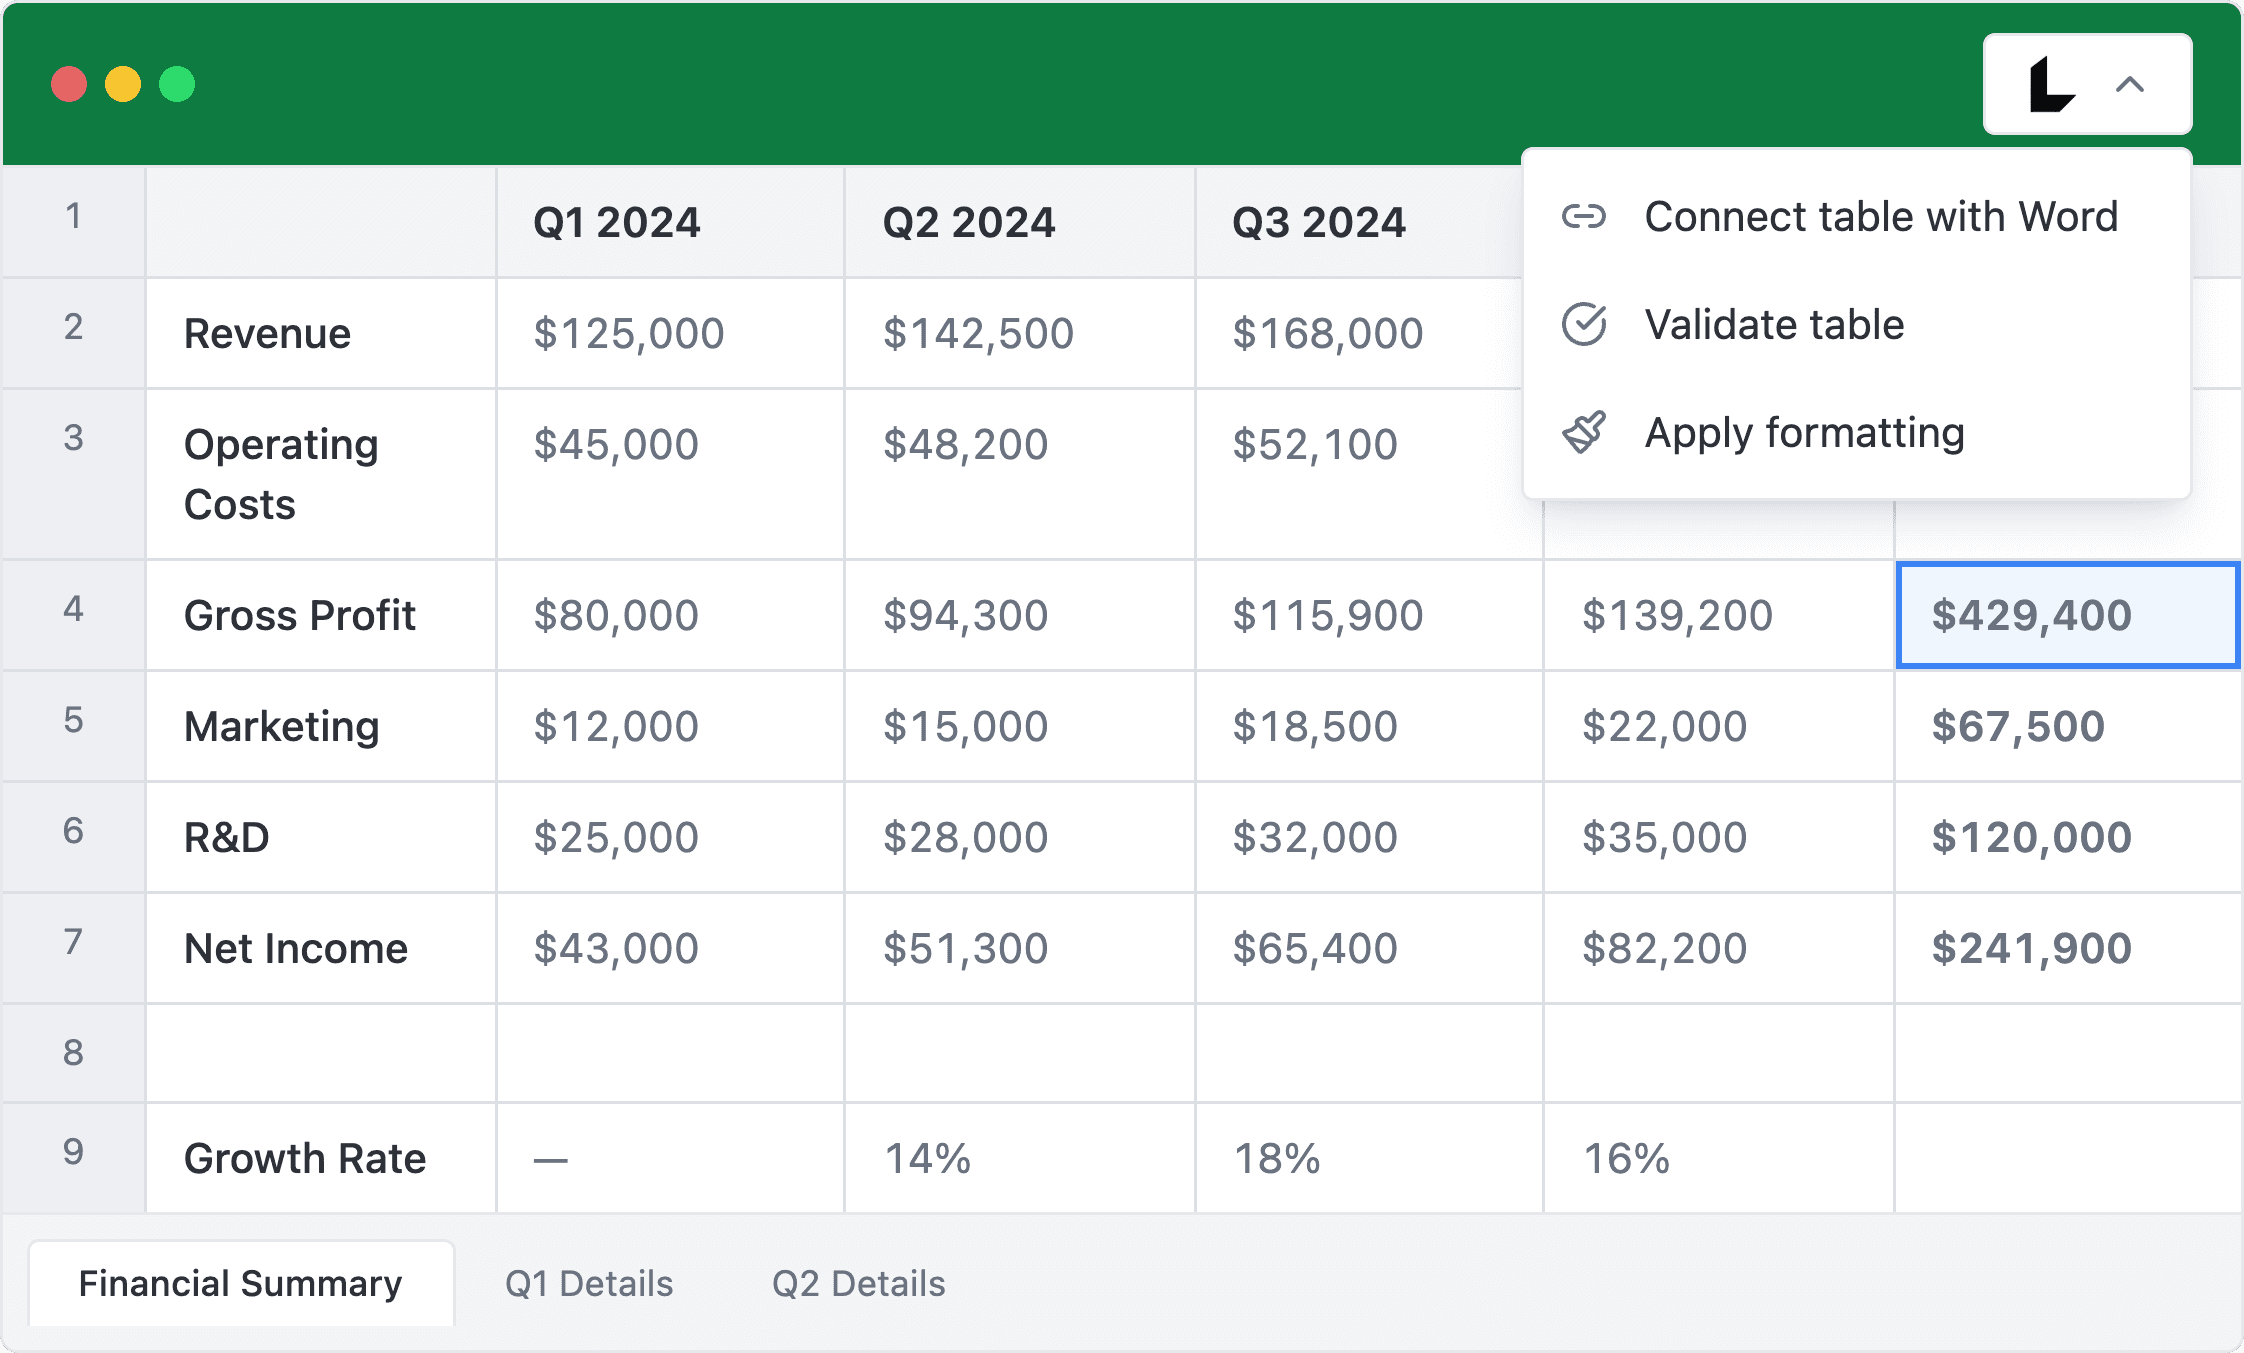Collapse the plugin menu with the chevron
This screenshot has height=1353, width=2244.
[2130, 85]
